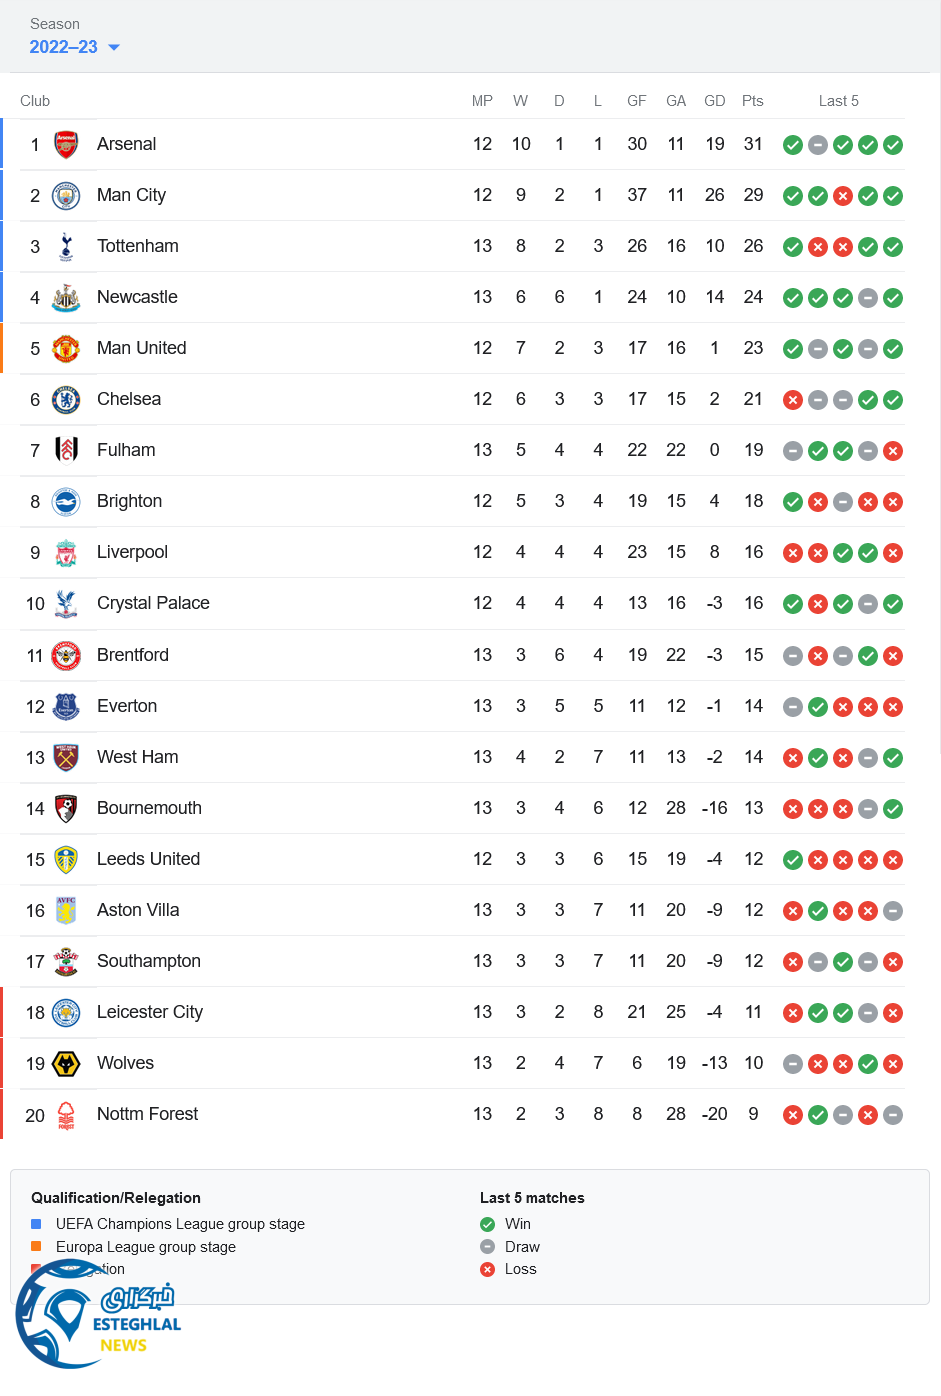
Task: Click Arsenal's most recent match result icon
Action: tap(893, 145)
